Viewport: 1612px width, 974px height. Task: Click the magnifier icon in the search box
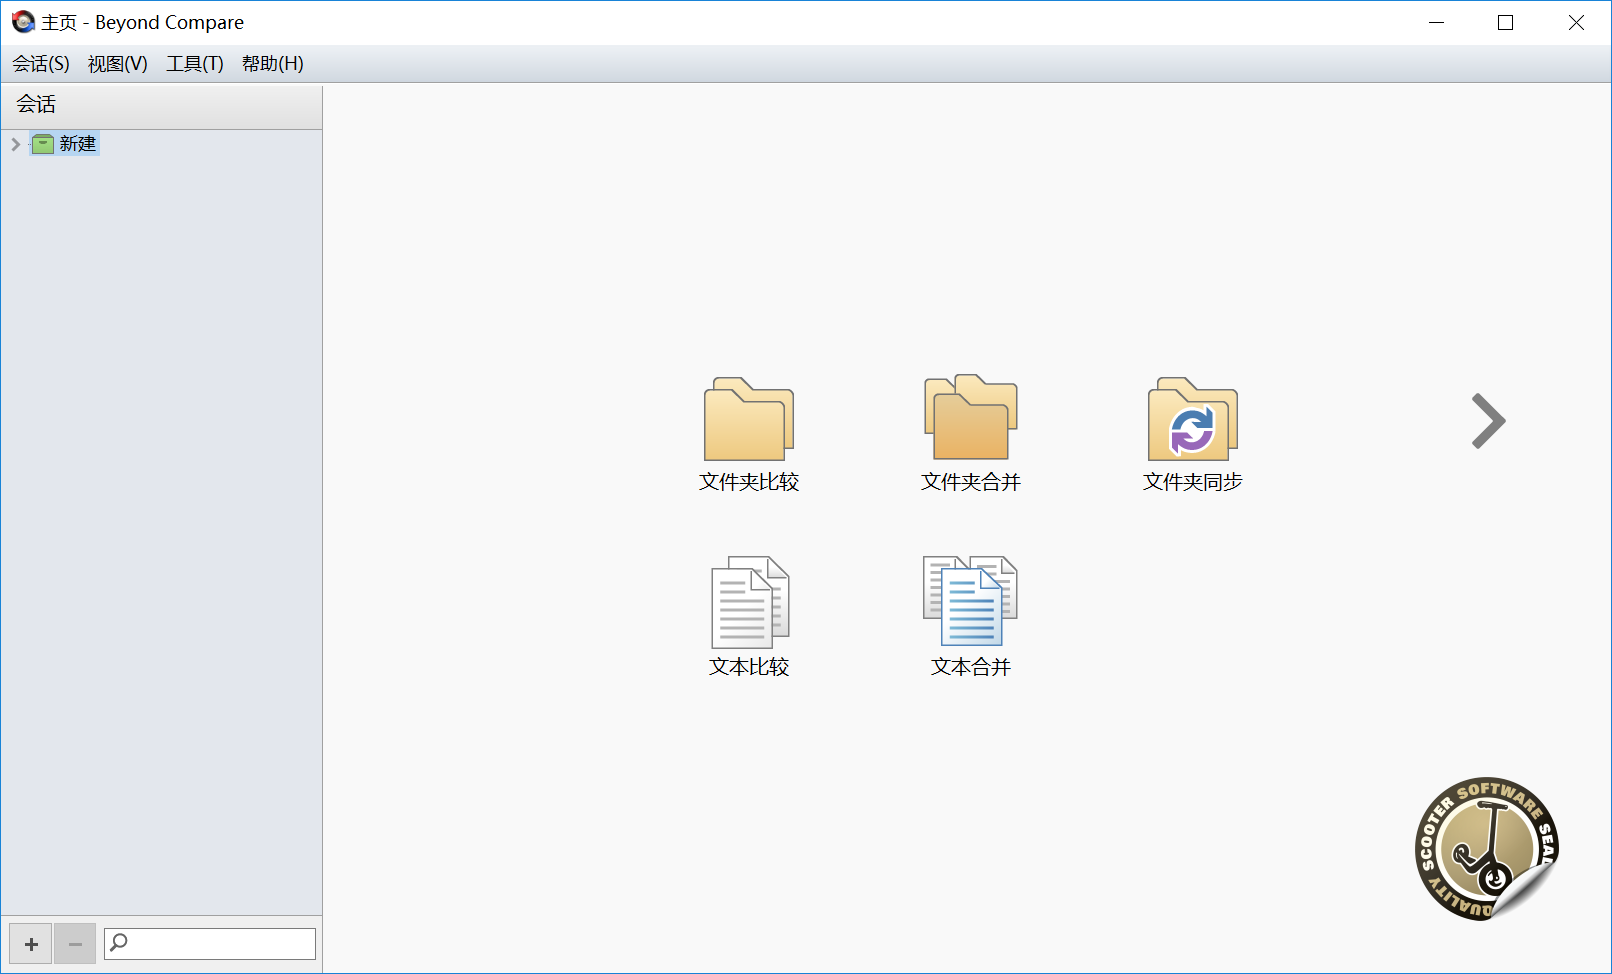[x=119, y=942]
